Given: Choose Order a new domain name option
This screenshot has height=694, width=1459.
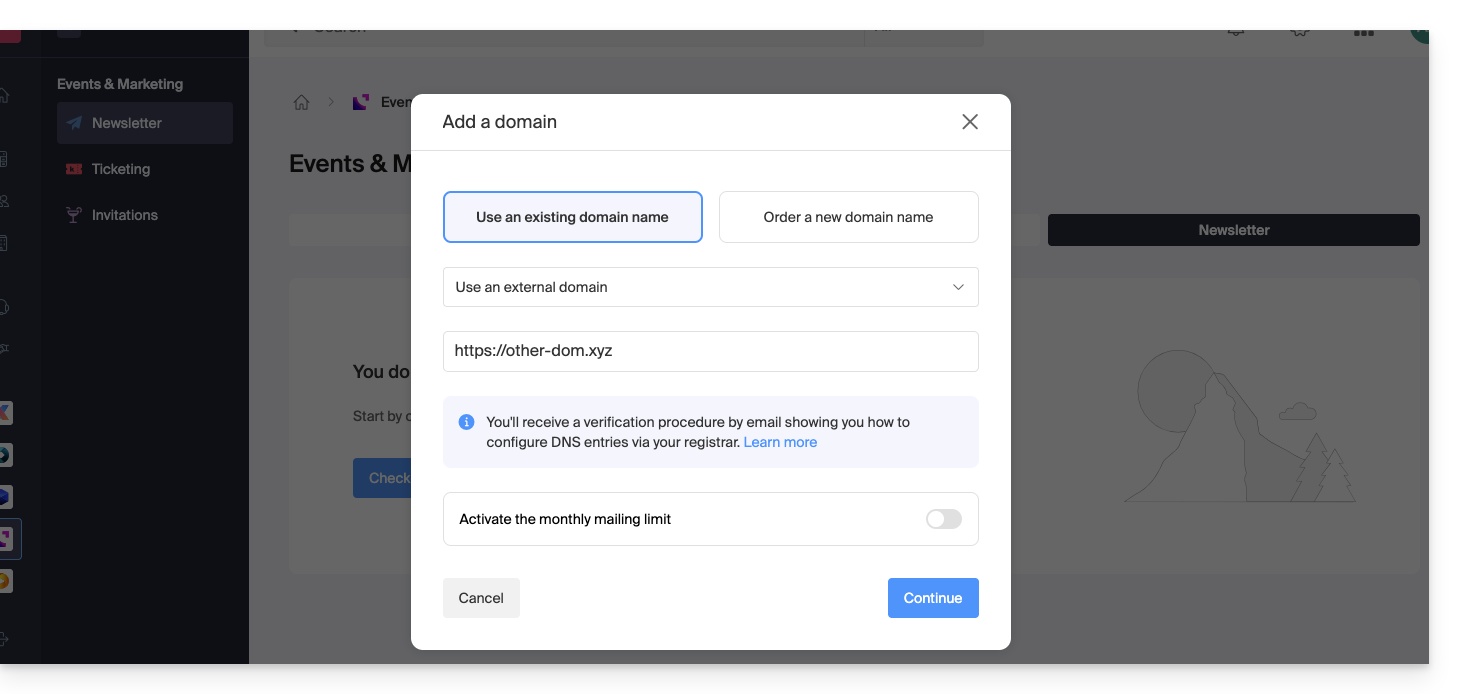Looking at the screenshot, I should (848, 217).
